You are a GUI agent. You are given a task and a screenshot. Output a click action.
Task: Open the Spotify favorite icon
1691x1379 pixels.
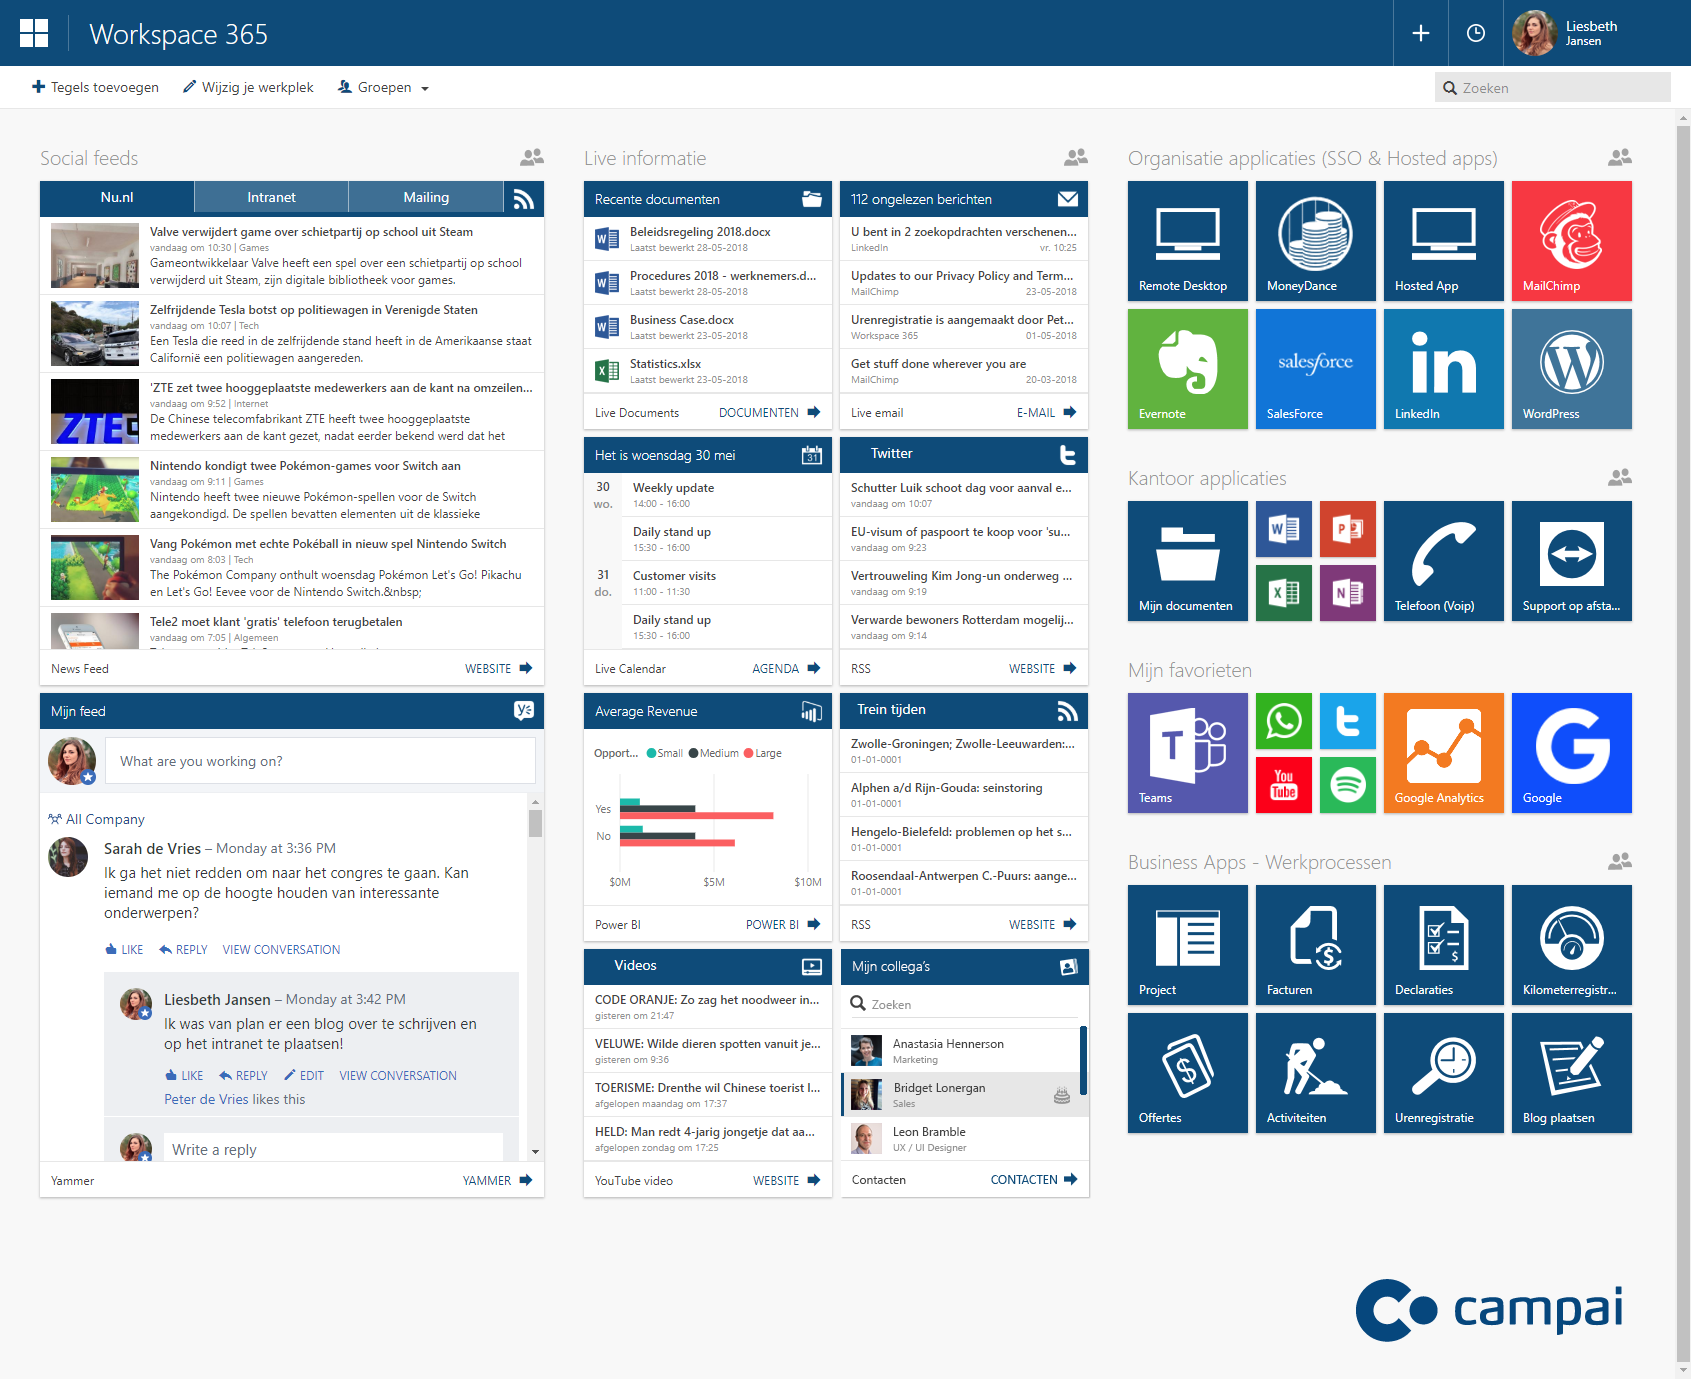[x=1347, y=785]
